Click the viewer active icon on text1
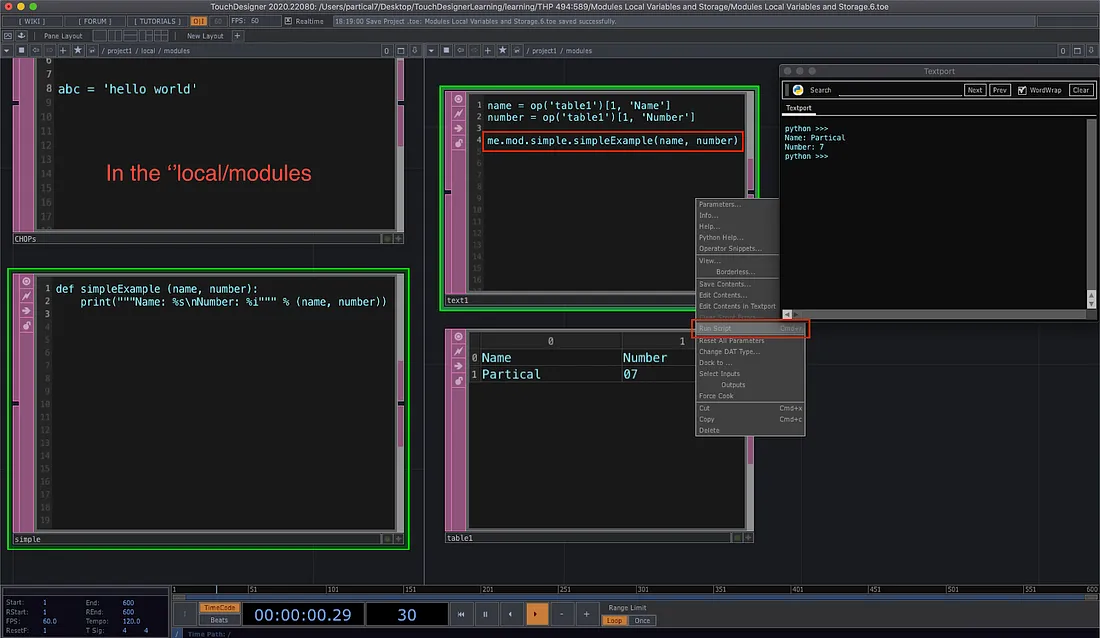This screenshot has height=638, width=1100. coord(459,99)
